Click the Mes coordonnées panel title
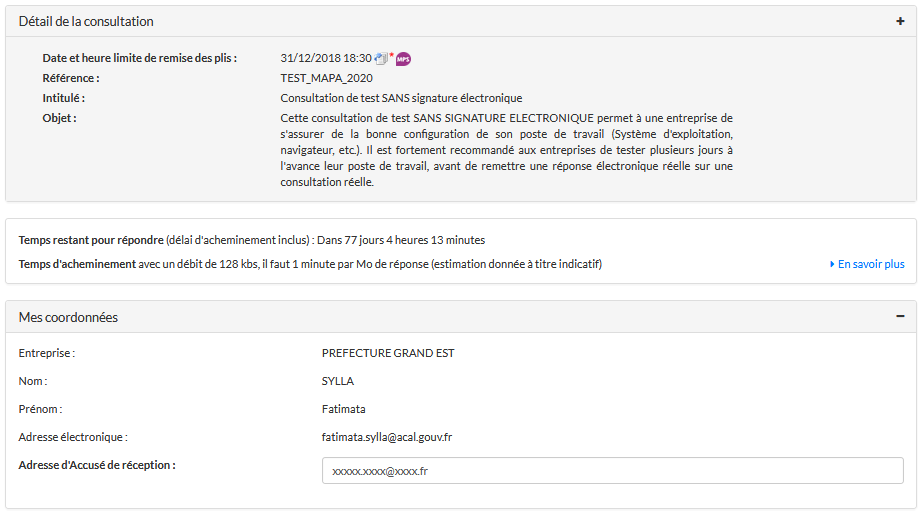921x516 pixels. (68, 317)
